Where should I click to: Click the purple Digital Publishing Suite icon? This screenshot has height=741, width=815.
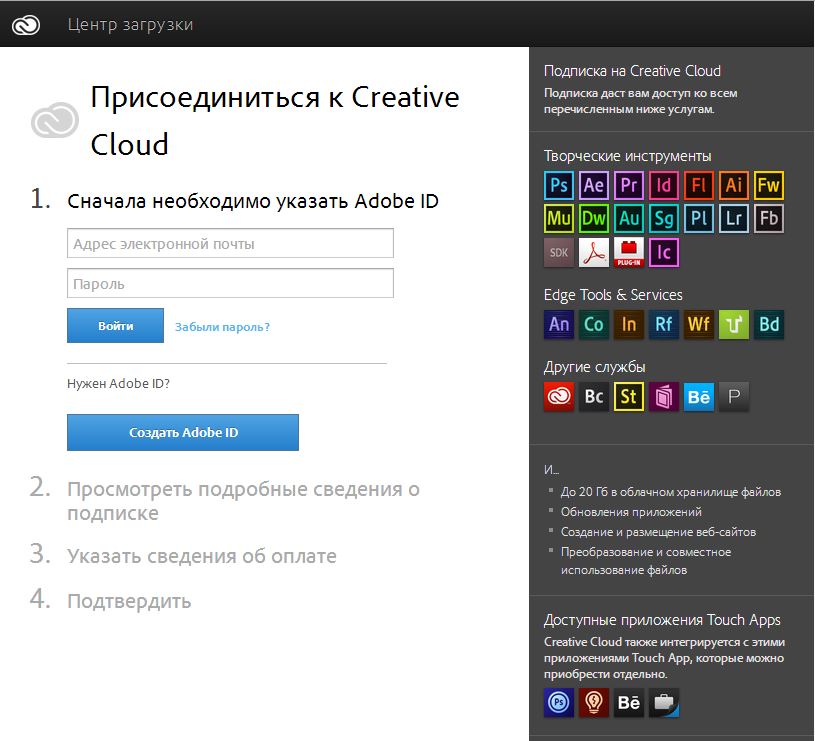click(x=664, y=396)
